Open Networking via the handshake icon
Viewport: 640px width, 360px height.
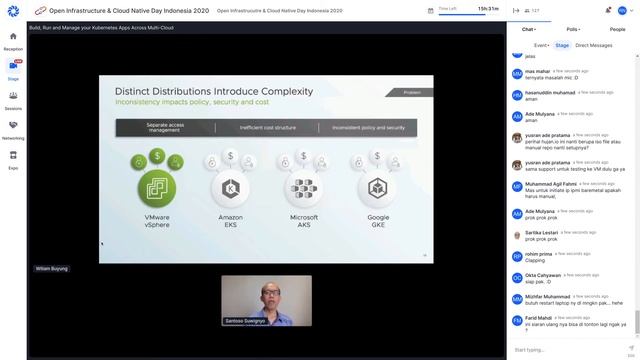click(x=13, y=125)
